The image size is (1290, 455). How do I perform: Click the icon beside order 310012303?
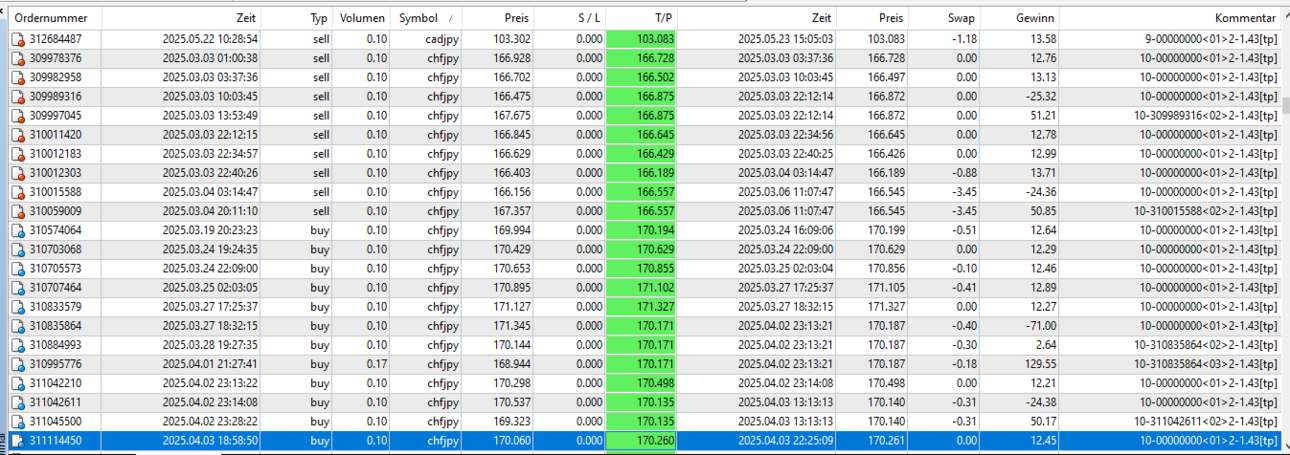point(17,173)
